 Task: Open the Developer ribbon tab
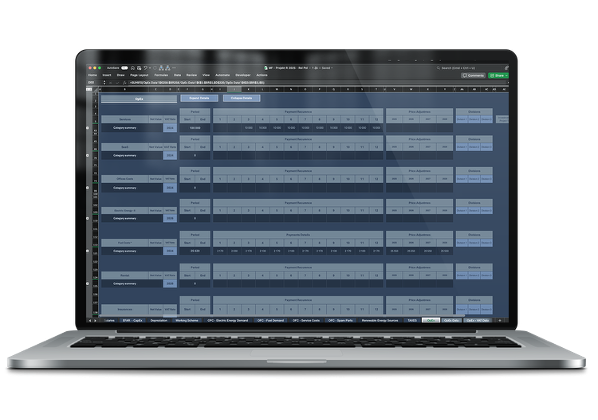click(x=243, y=75)
